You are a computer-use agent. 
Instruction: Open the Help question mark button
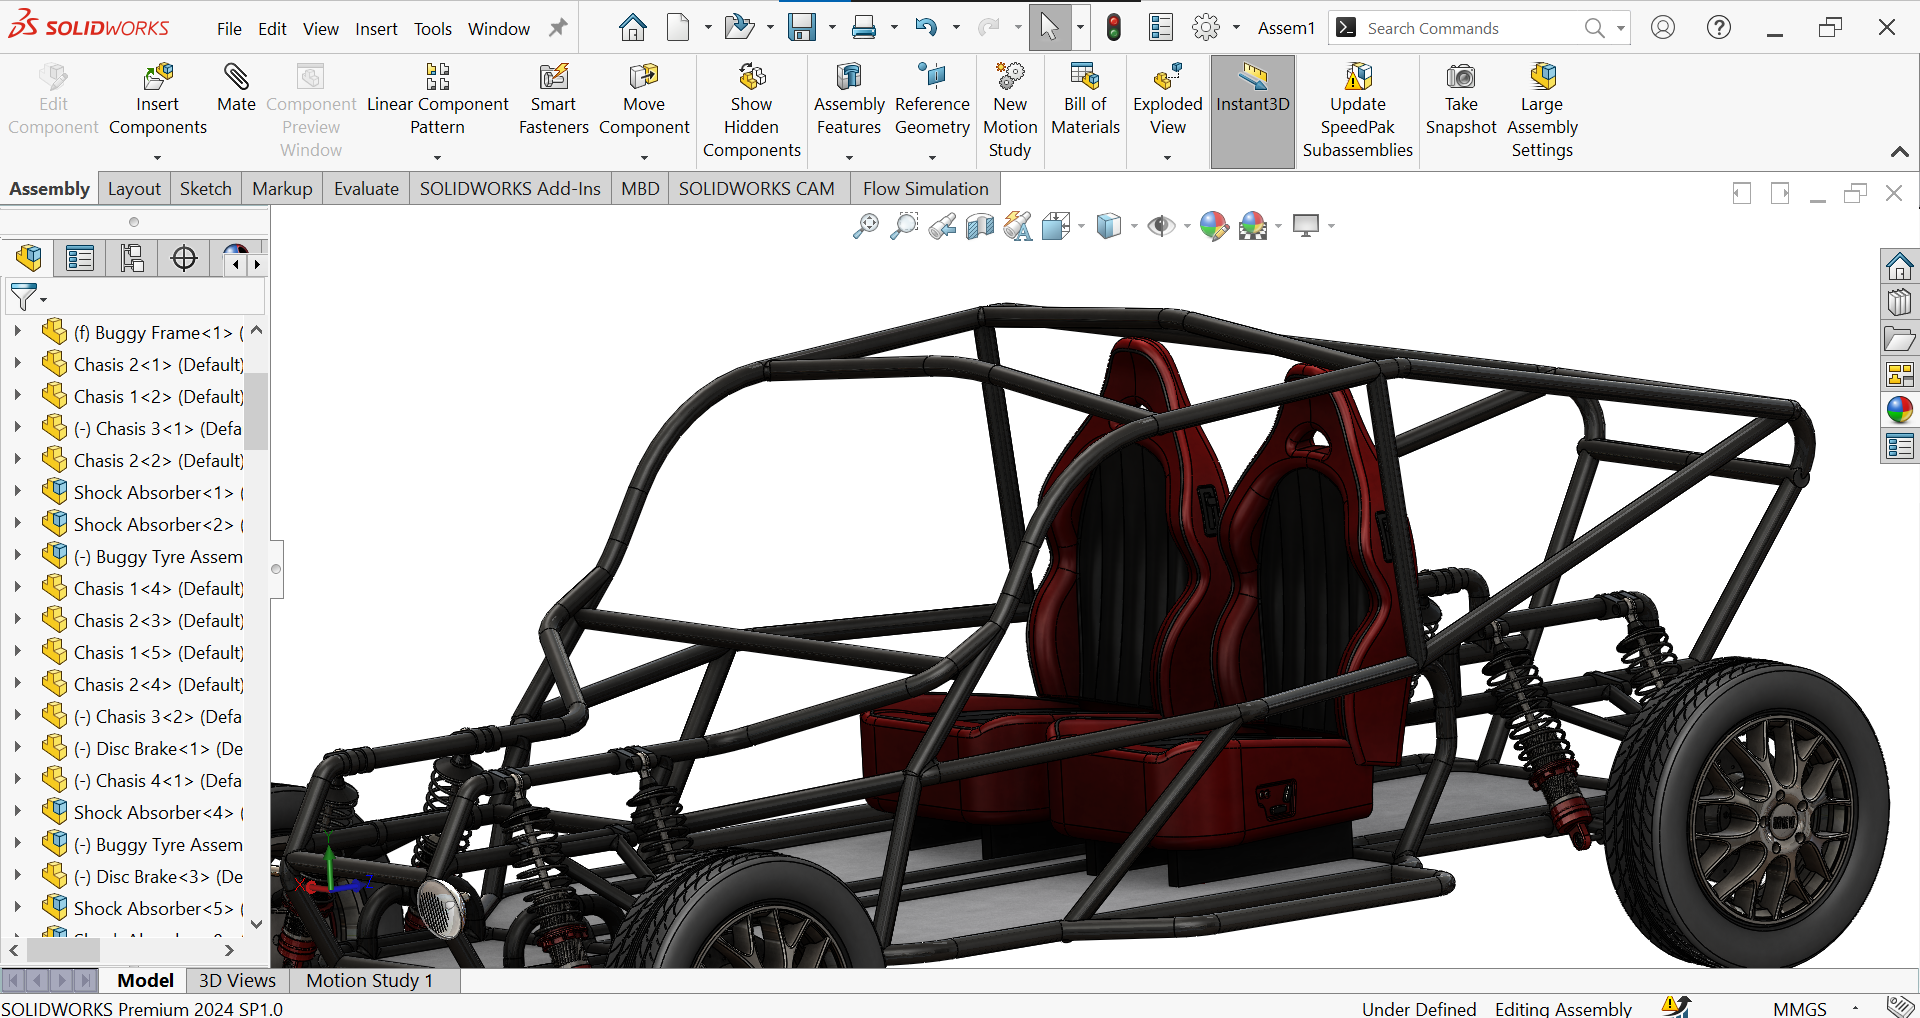pos(1719,27)
